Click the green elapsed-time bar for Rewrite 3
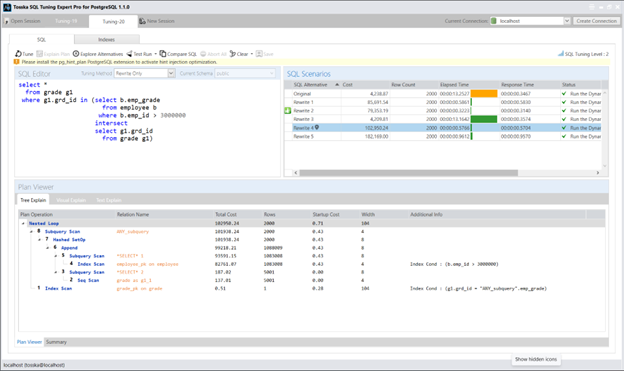The image size is (624, 371). tap(484, 119)
